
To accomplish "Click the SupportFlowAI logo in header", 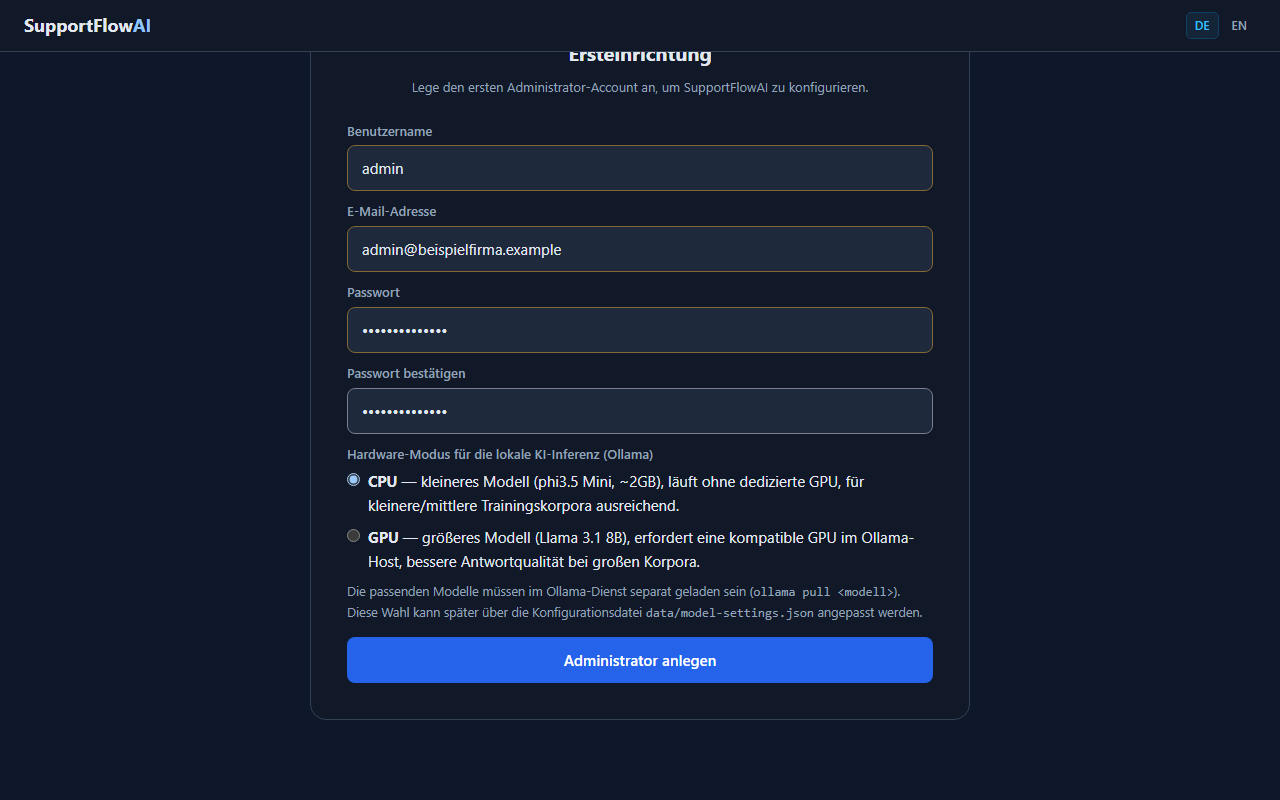I will point(87,26).
